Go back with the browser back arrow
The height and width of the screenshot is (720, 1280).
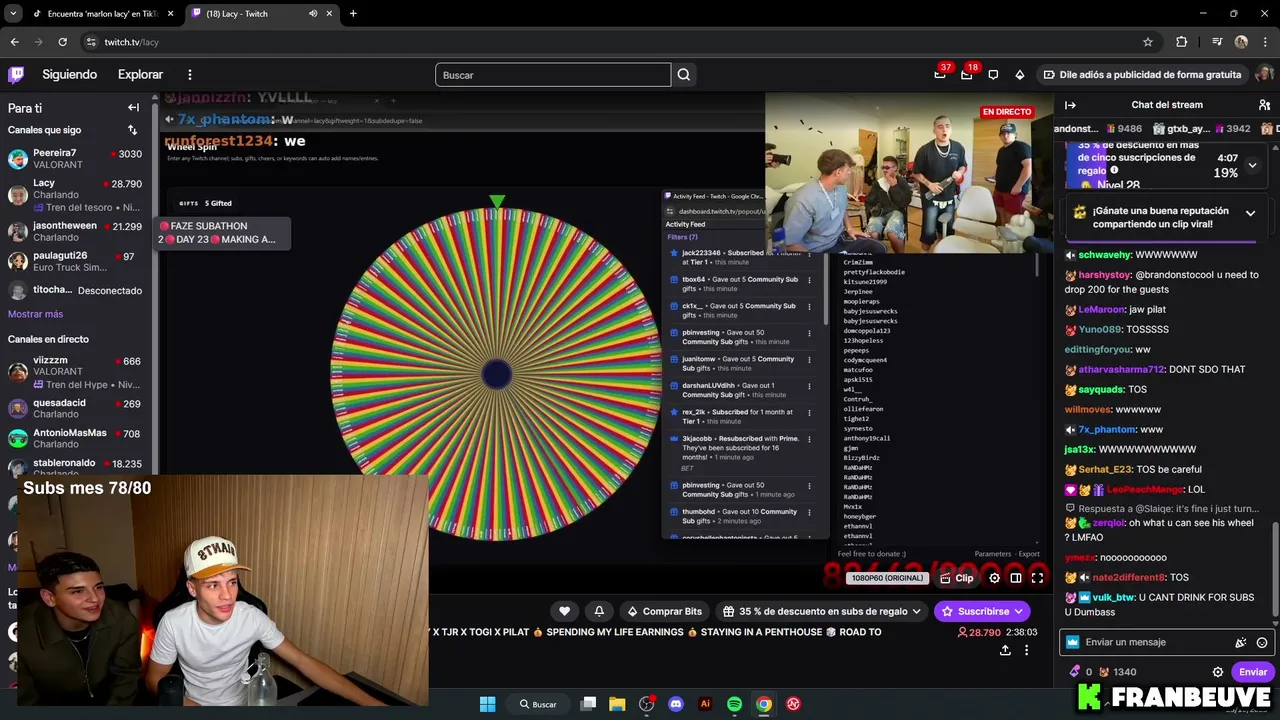[x=14, y=42]
